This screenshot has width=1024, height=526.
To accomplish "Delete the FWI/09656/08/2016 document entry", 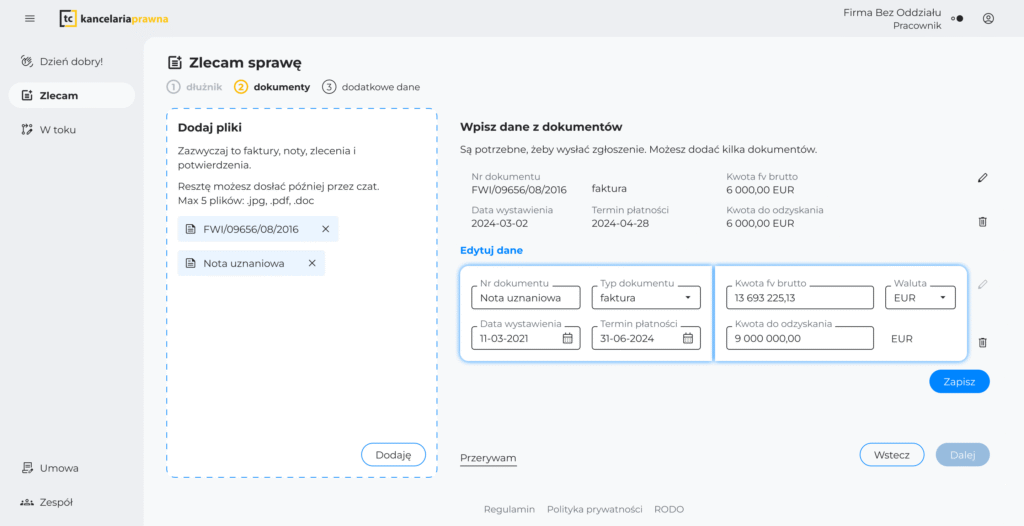I will tap(982, 222).
